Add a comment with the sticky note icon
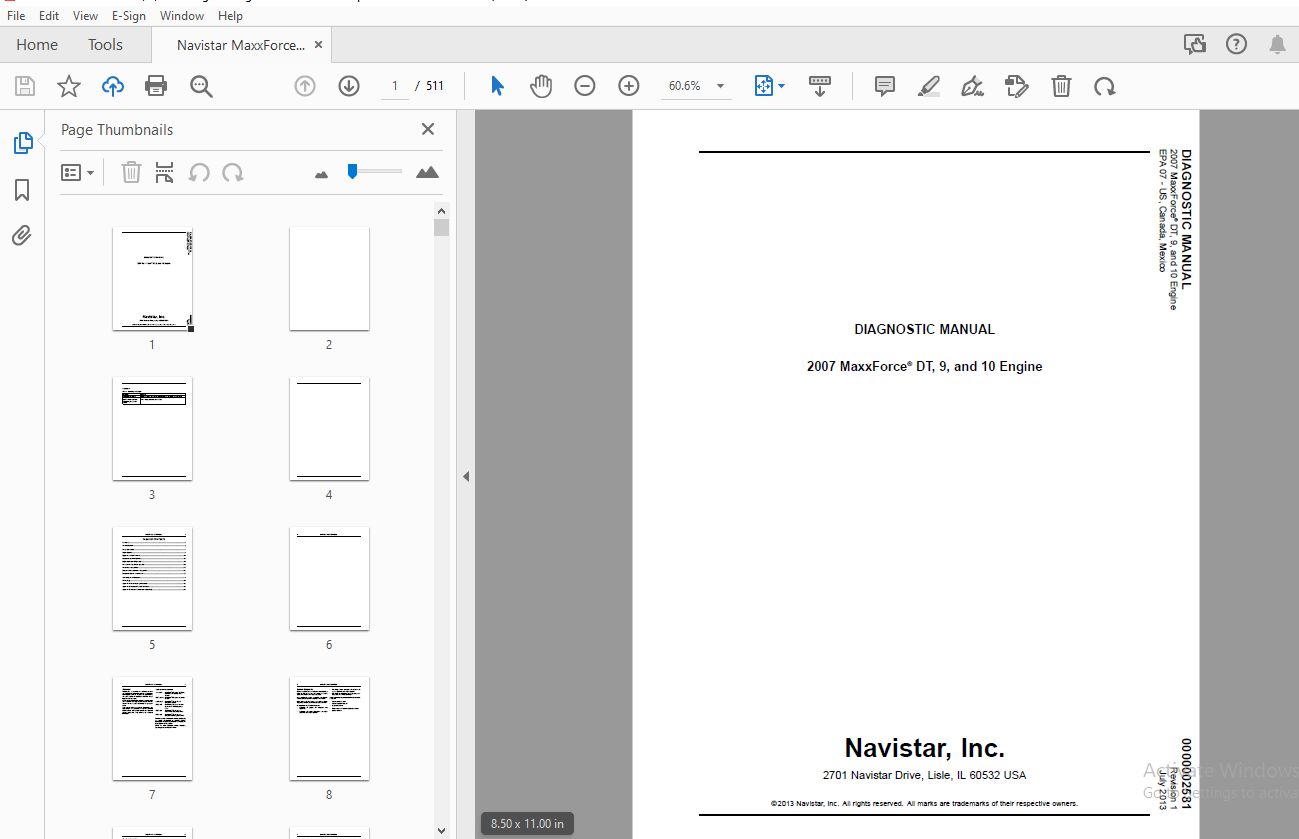 click(885, 86)
